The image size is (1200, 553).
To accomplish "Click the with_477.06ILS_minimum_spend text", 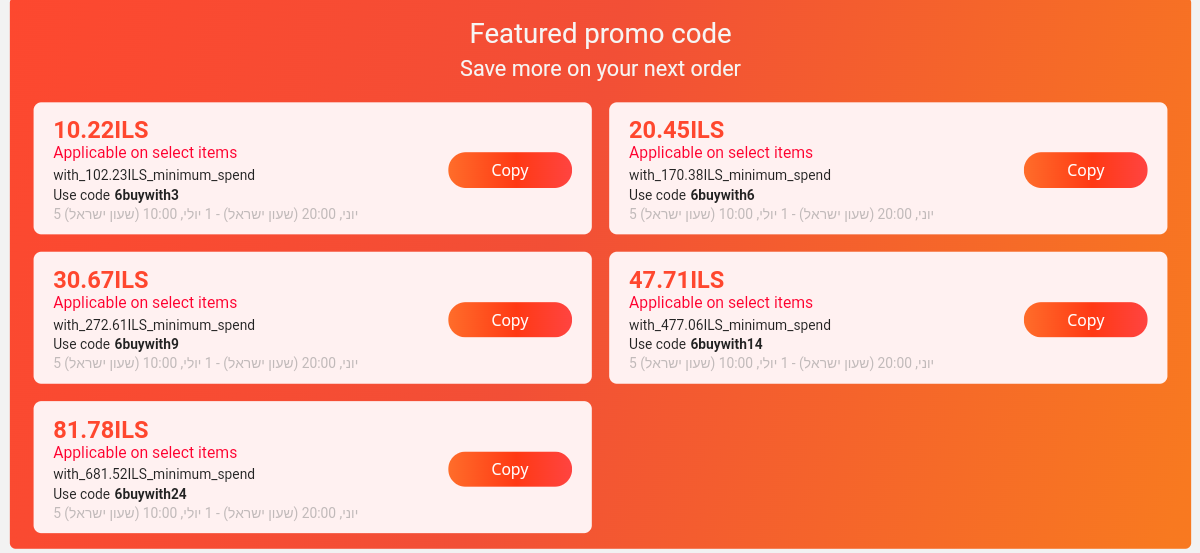I will 729,325.
